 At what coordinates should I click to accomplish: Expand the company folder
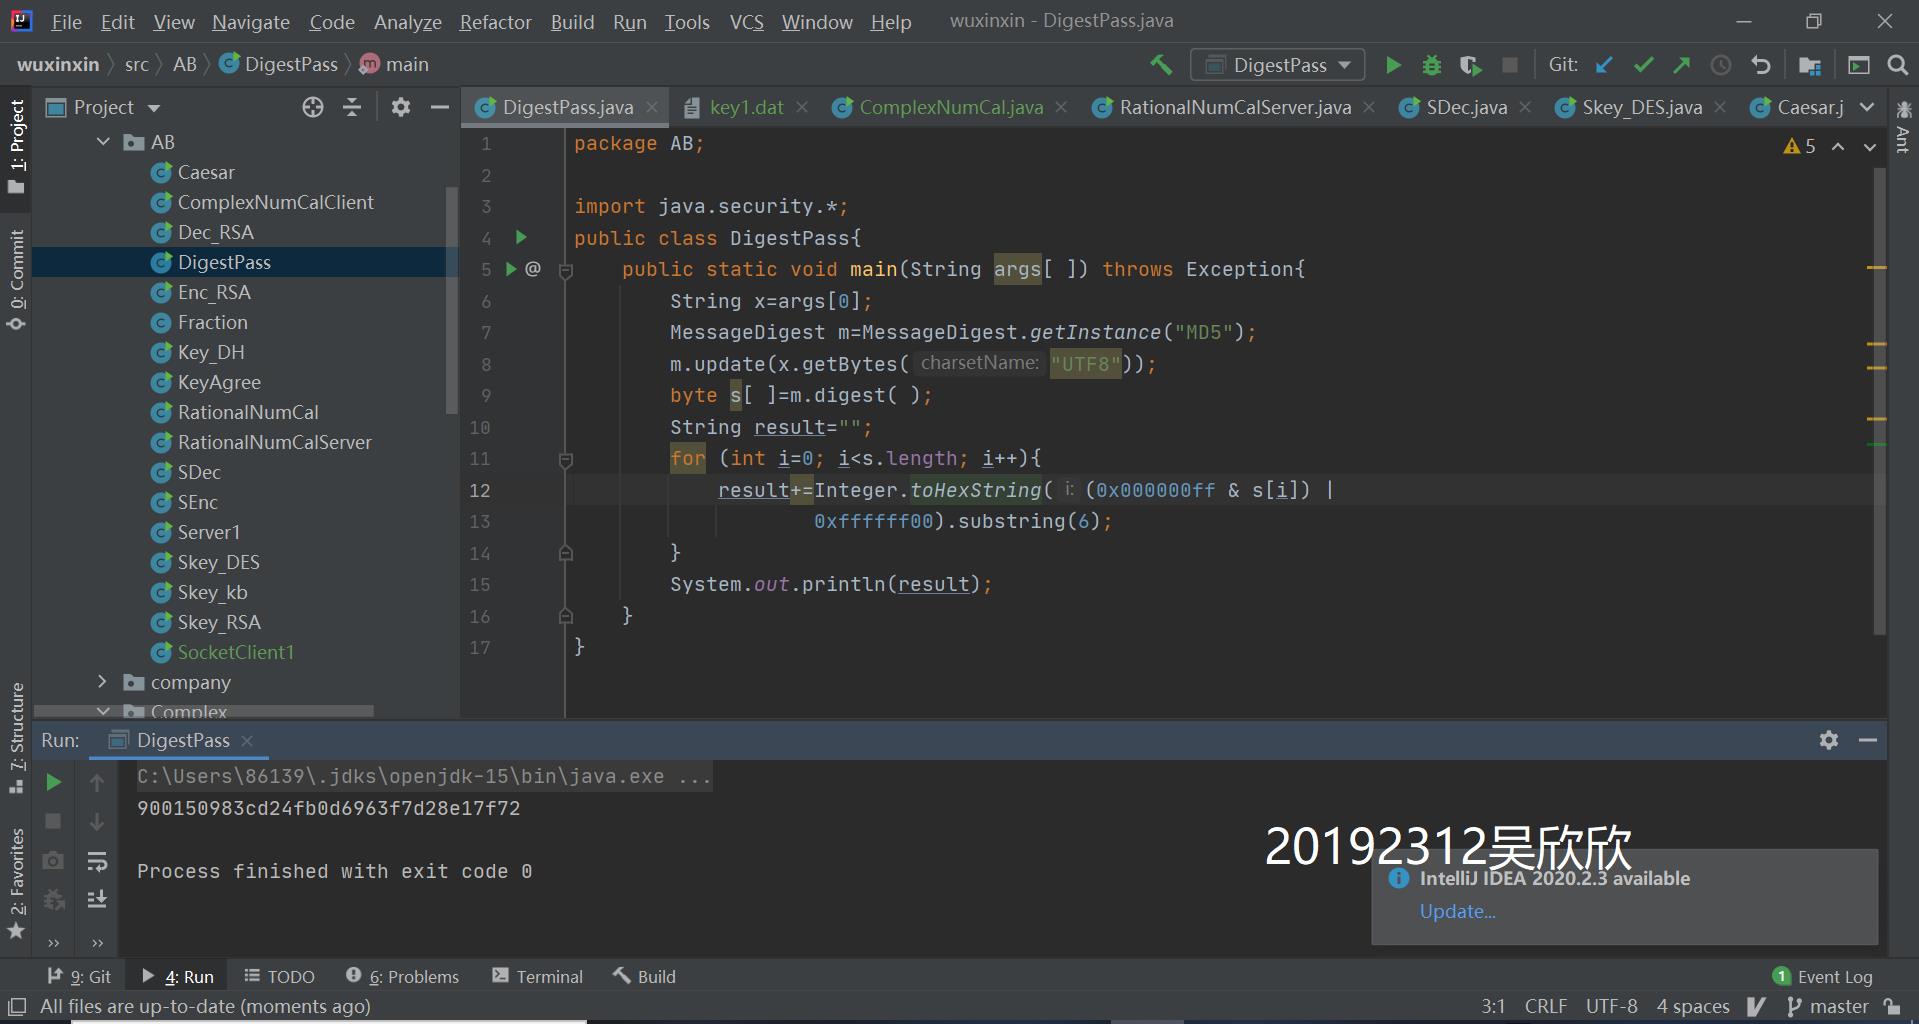102,682
